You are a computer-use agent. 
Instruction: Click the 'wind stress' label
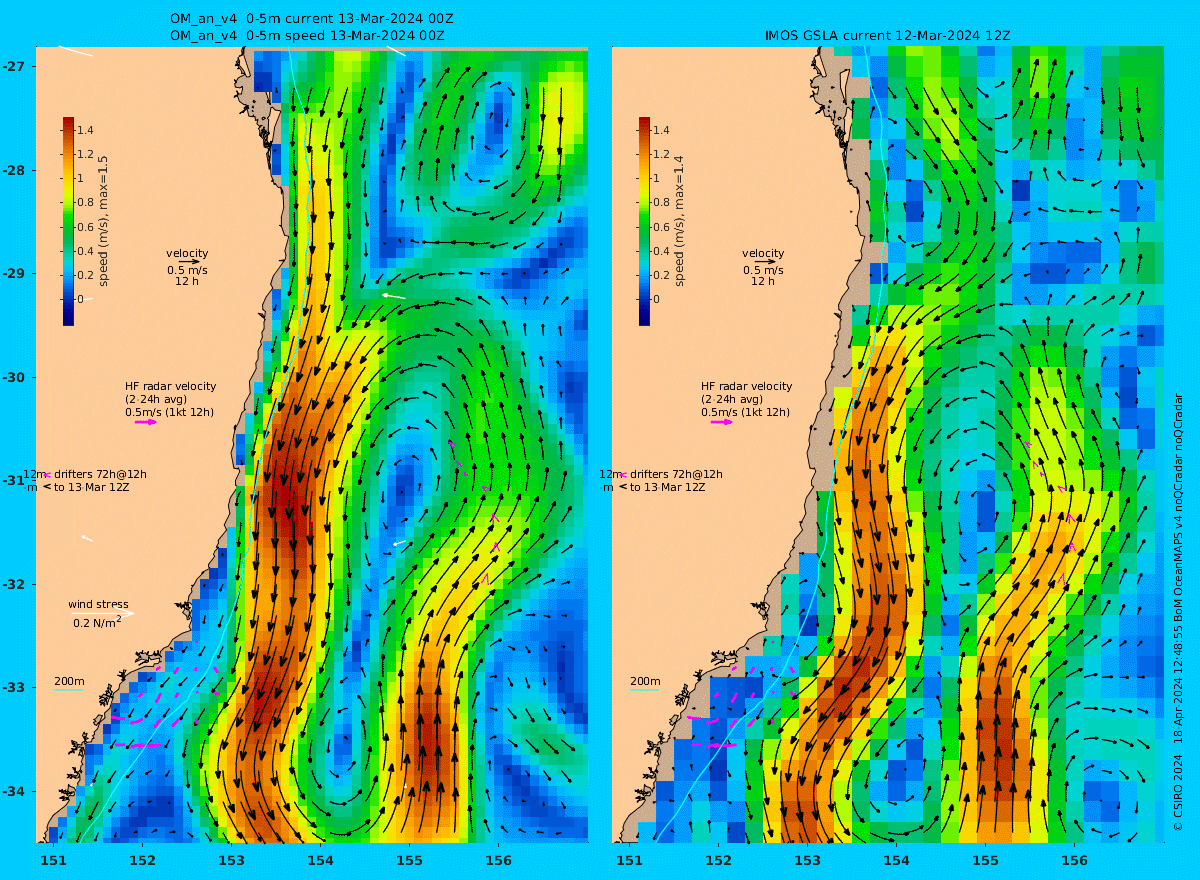pos(98,604)
